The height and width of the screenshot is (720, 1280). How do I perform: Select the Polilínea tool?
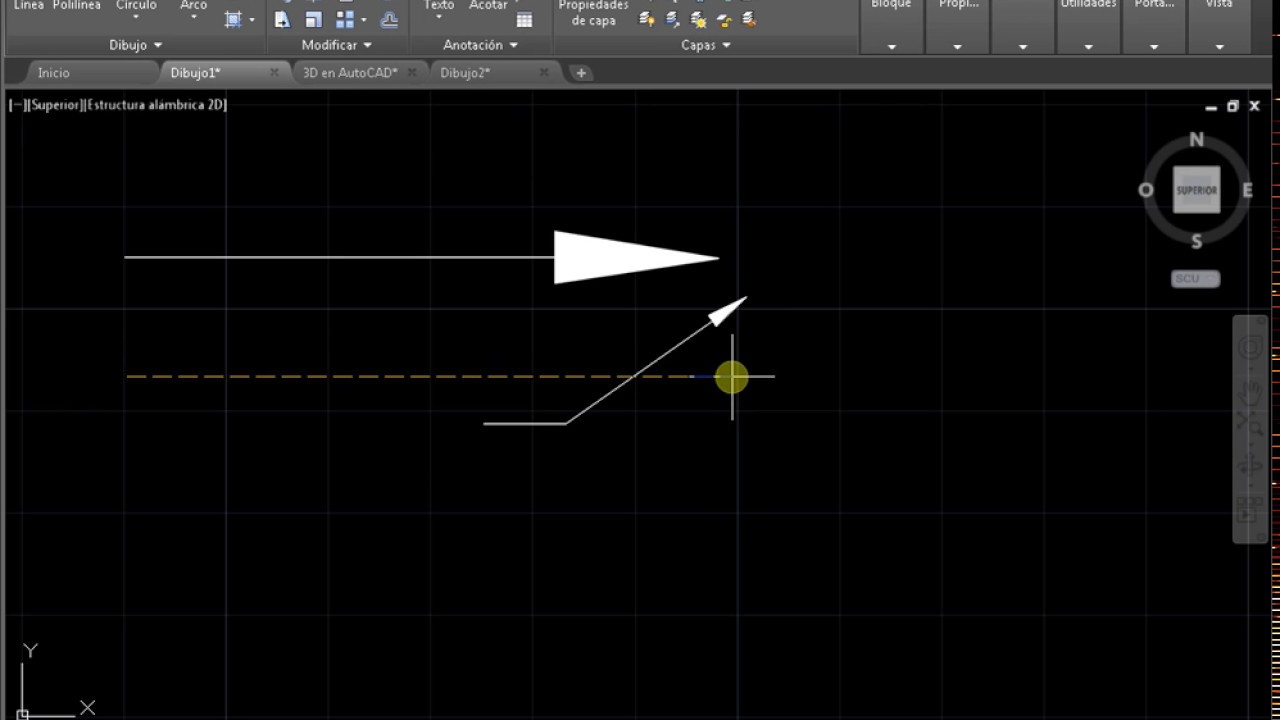click(x=77, y=5)
